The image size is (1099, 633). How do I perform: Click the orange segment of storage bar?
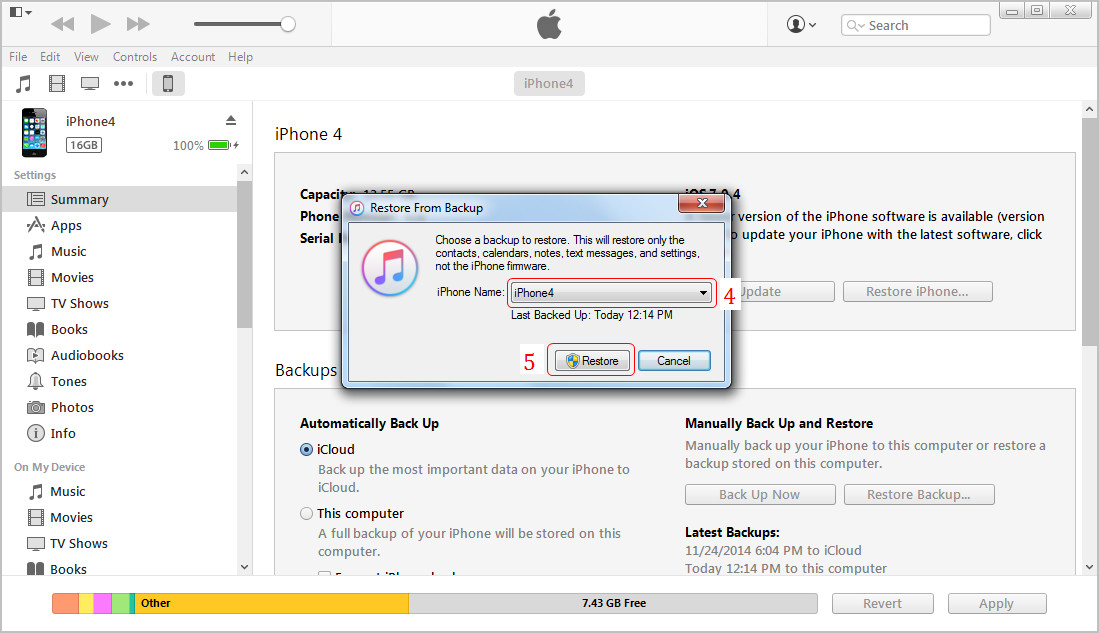[x=65, y=603]
